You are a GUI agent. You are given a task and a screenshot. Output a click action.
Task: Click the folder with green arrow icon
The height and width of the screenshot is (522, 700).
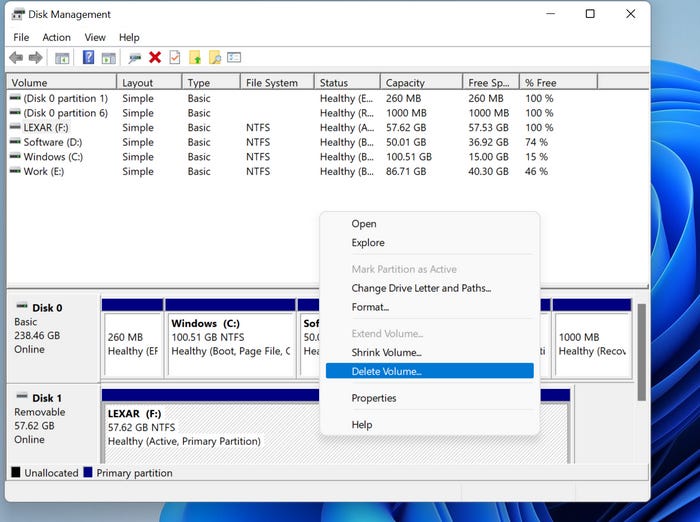pos(195,58)
